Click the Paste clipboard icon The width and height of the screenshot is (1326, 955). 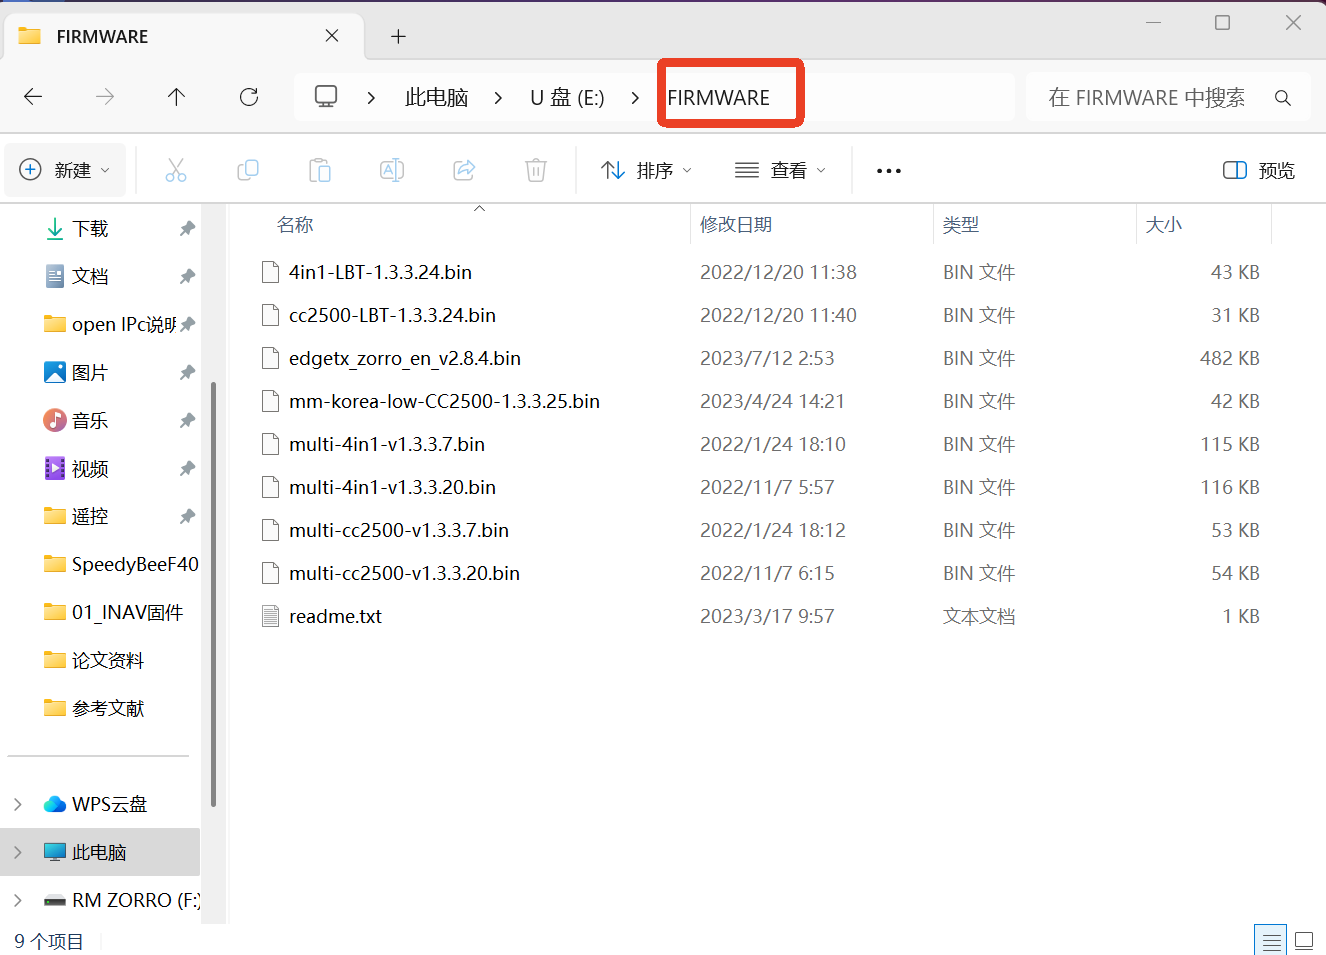point(320,170)
